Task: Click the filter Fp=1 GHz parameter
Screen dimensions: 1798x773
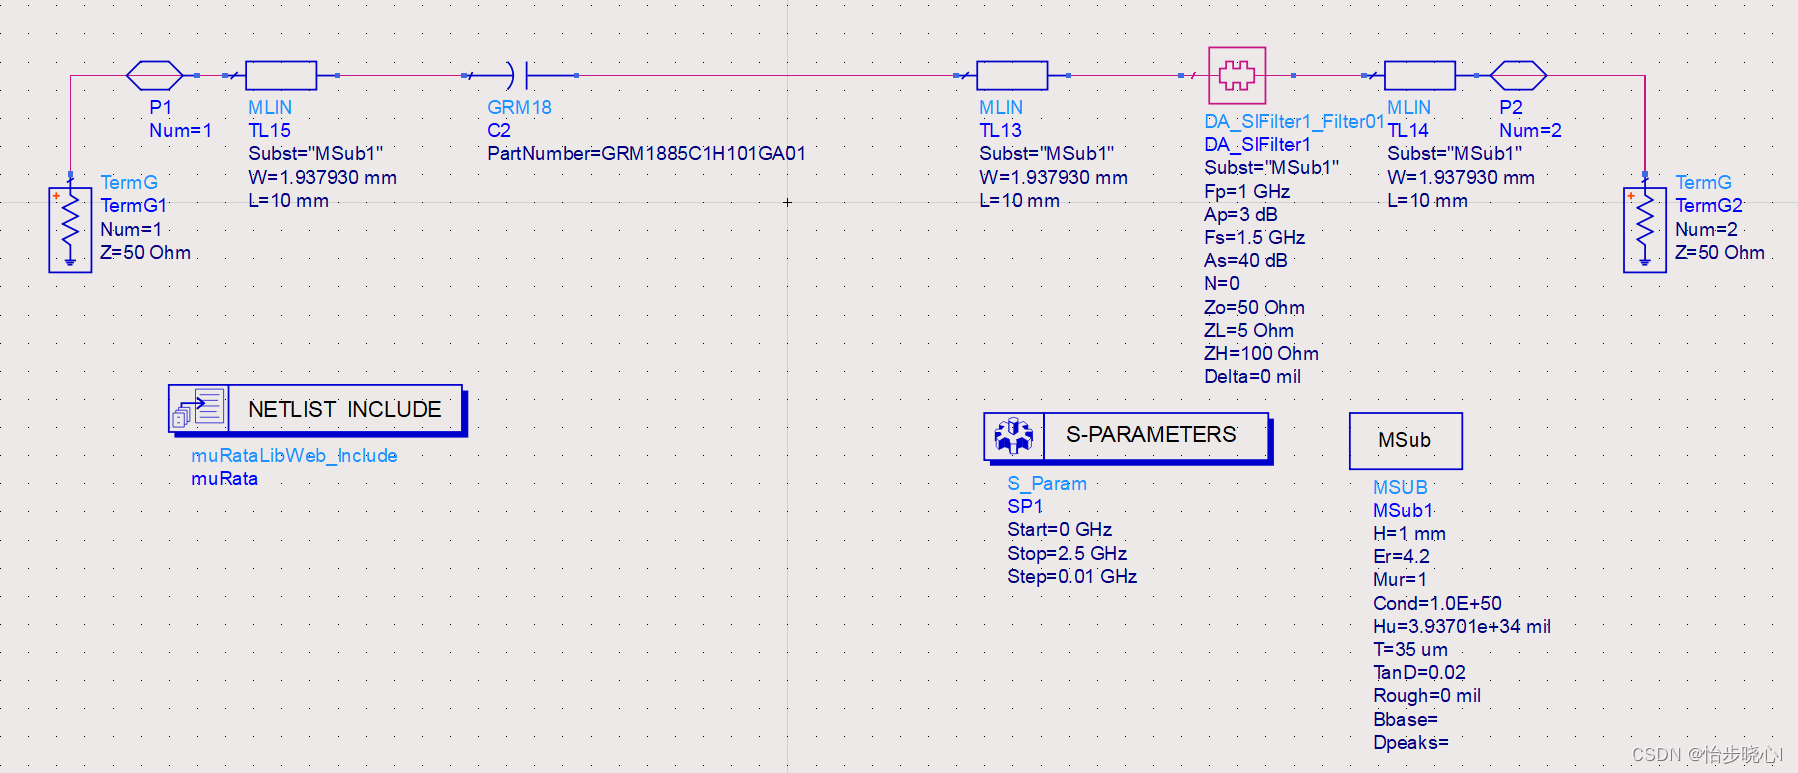Action: pos(1247,191)
